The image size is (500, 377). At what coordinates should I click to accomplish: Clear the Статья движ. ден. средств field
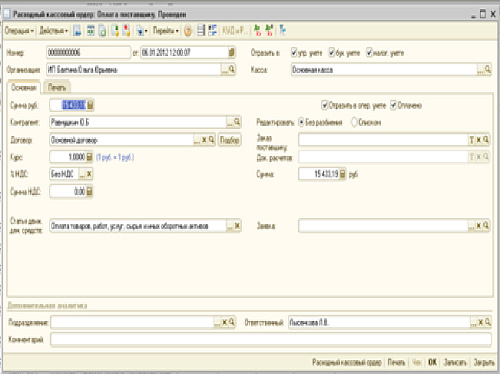[x=237, y=226]
